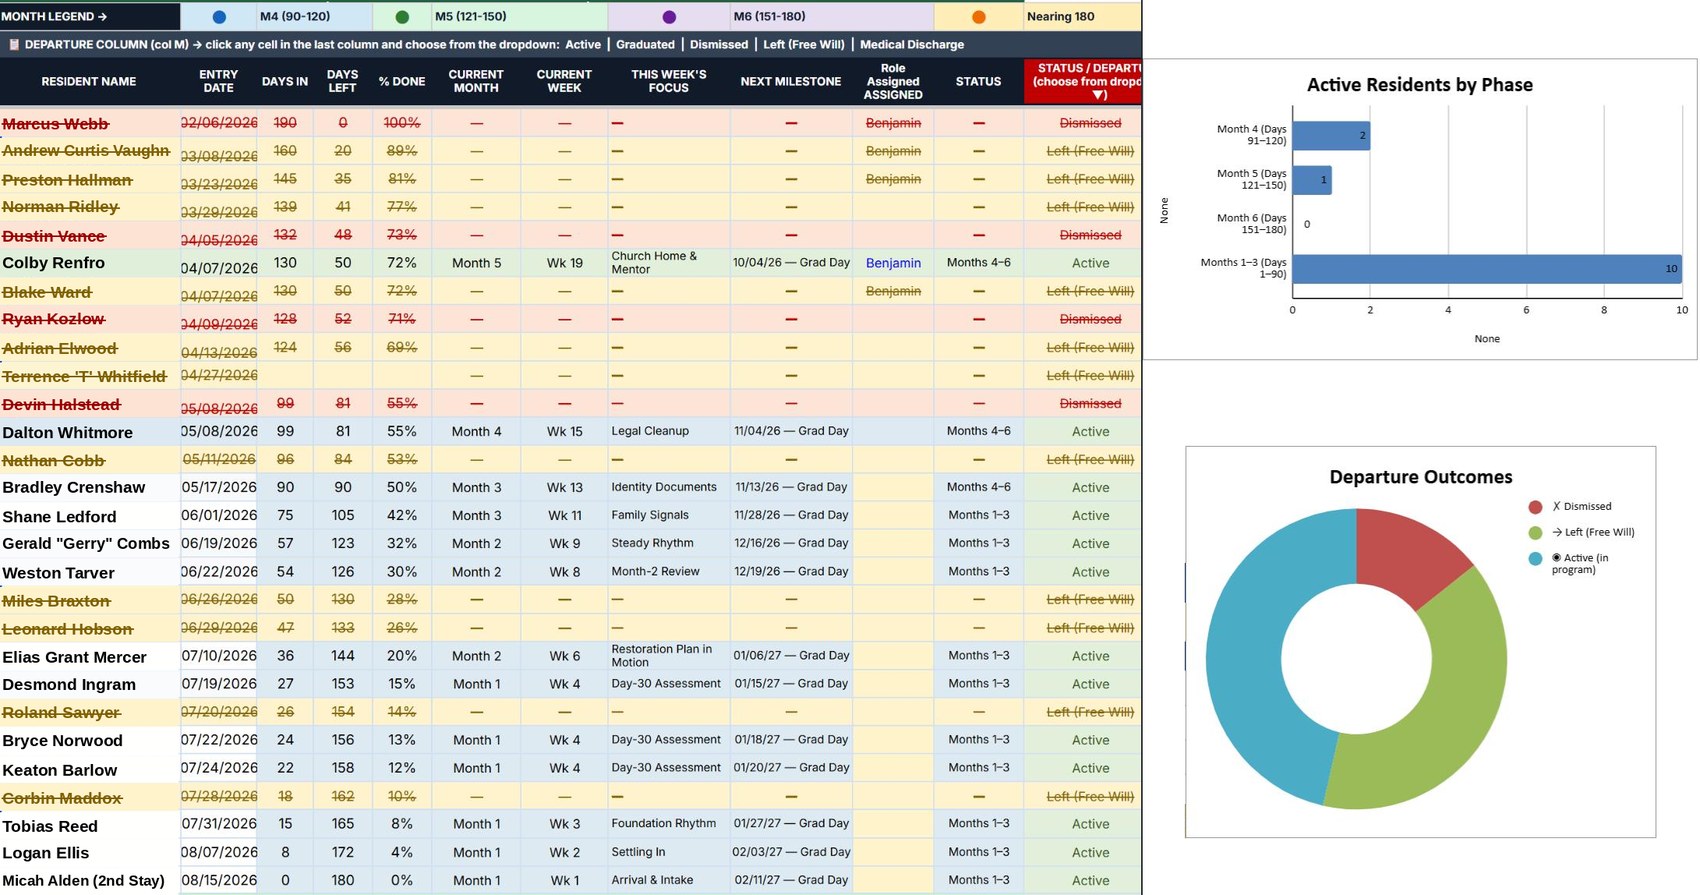Click Colby Renfro's Benjamin role link
This screenshot has height=895, width=1700.
click(893, 263)
